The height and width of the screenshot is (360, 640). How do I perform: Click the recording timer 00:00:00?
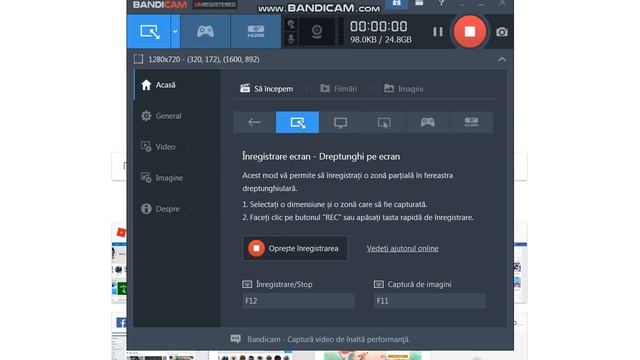pos(379,26)
